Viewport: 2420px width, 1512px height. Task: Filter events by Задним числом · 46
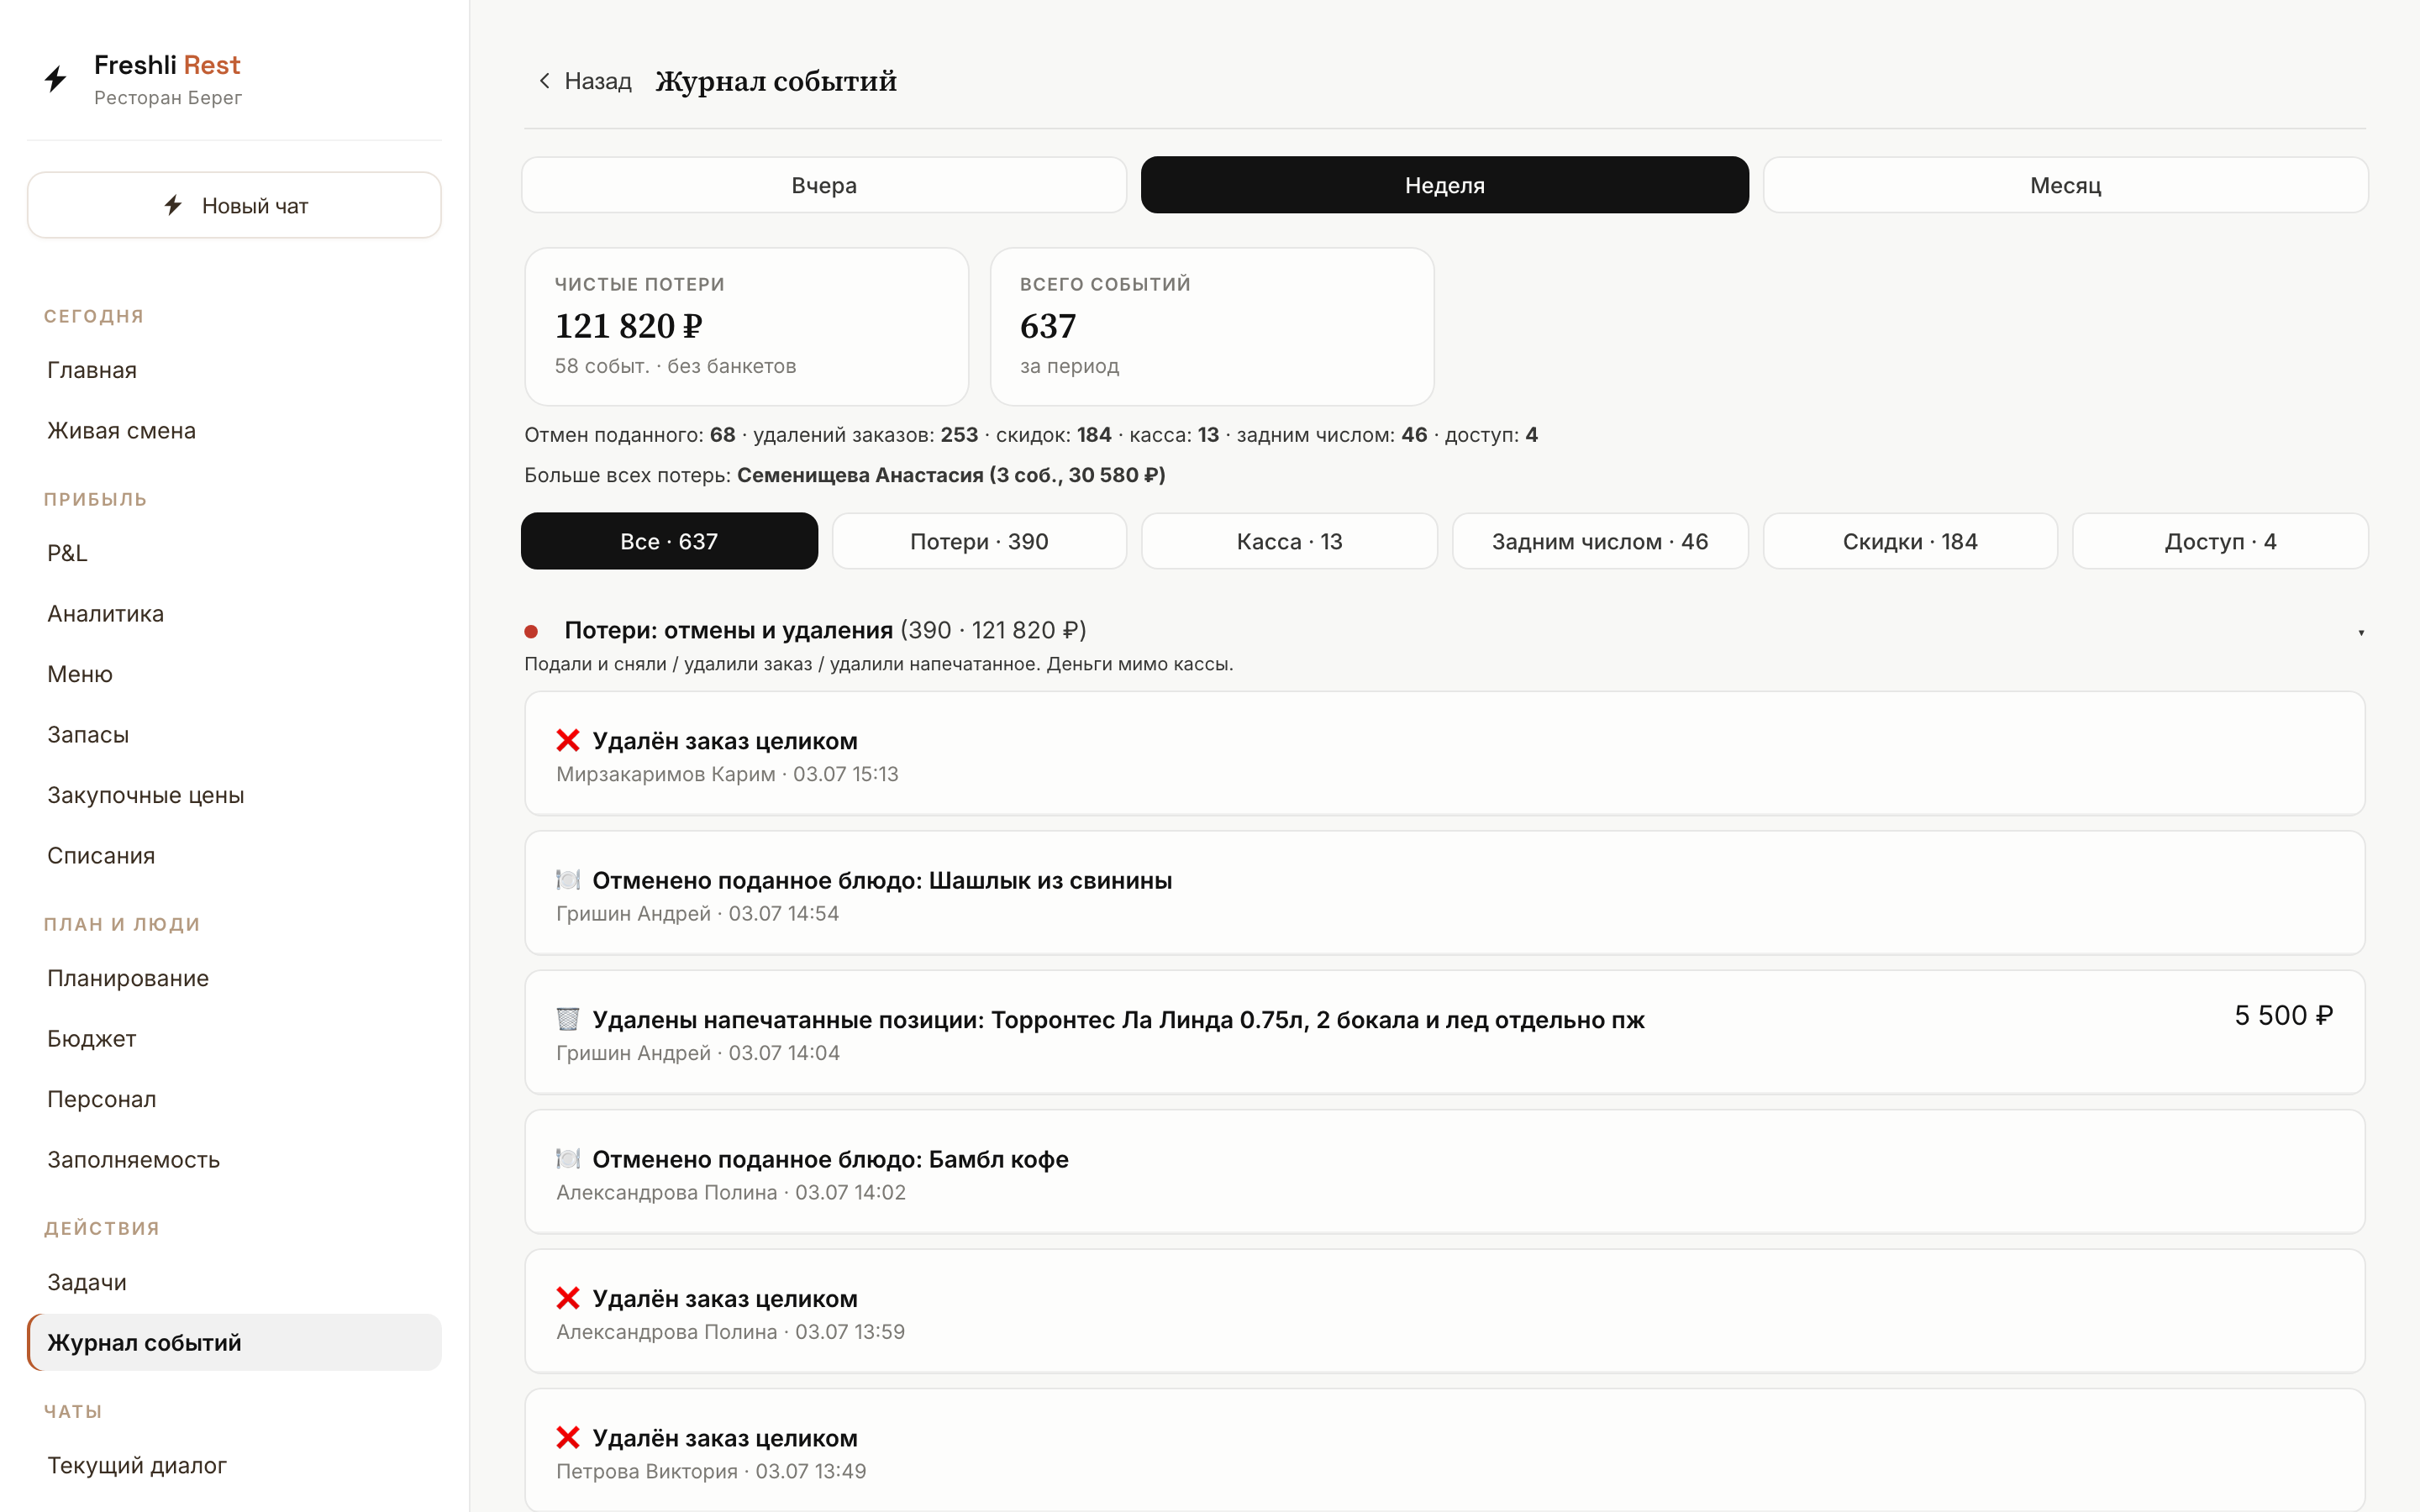[1600, 541]
